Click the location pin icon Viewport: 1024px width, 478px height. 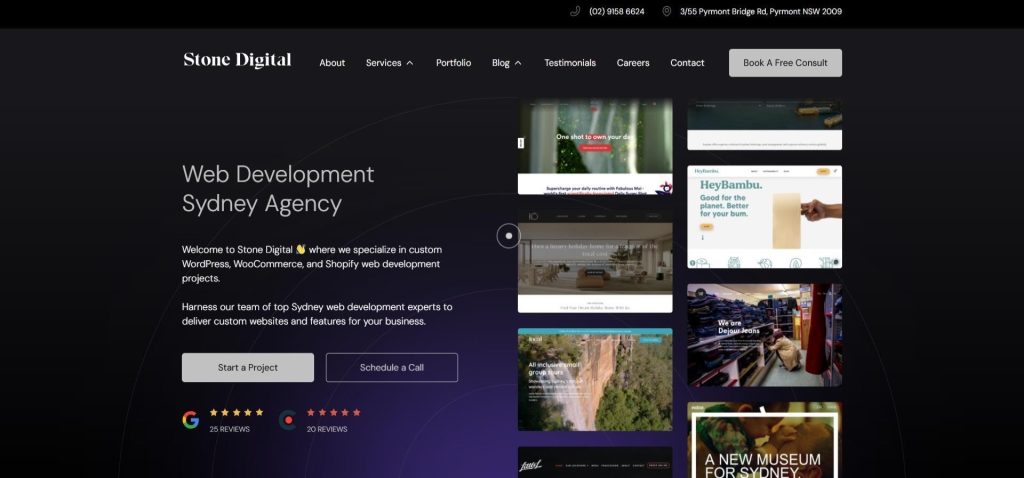click(x=666, y=11)
